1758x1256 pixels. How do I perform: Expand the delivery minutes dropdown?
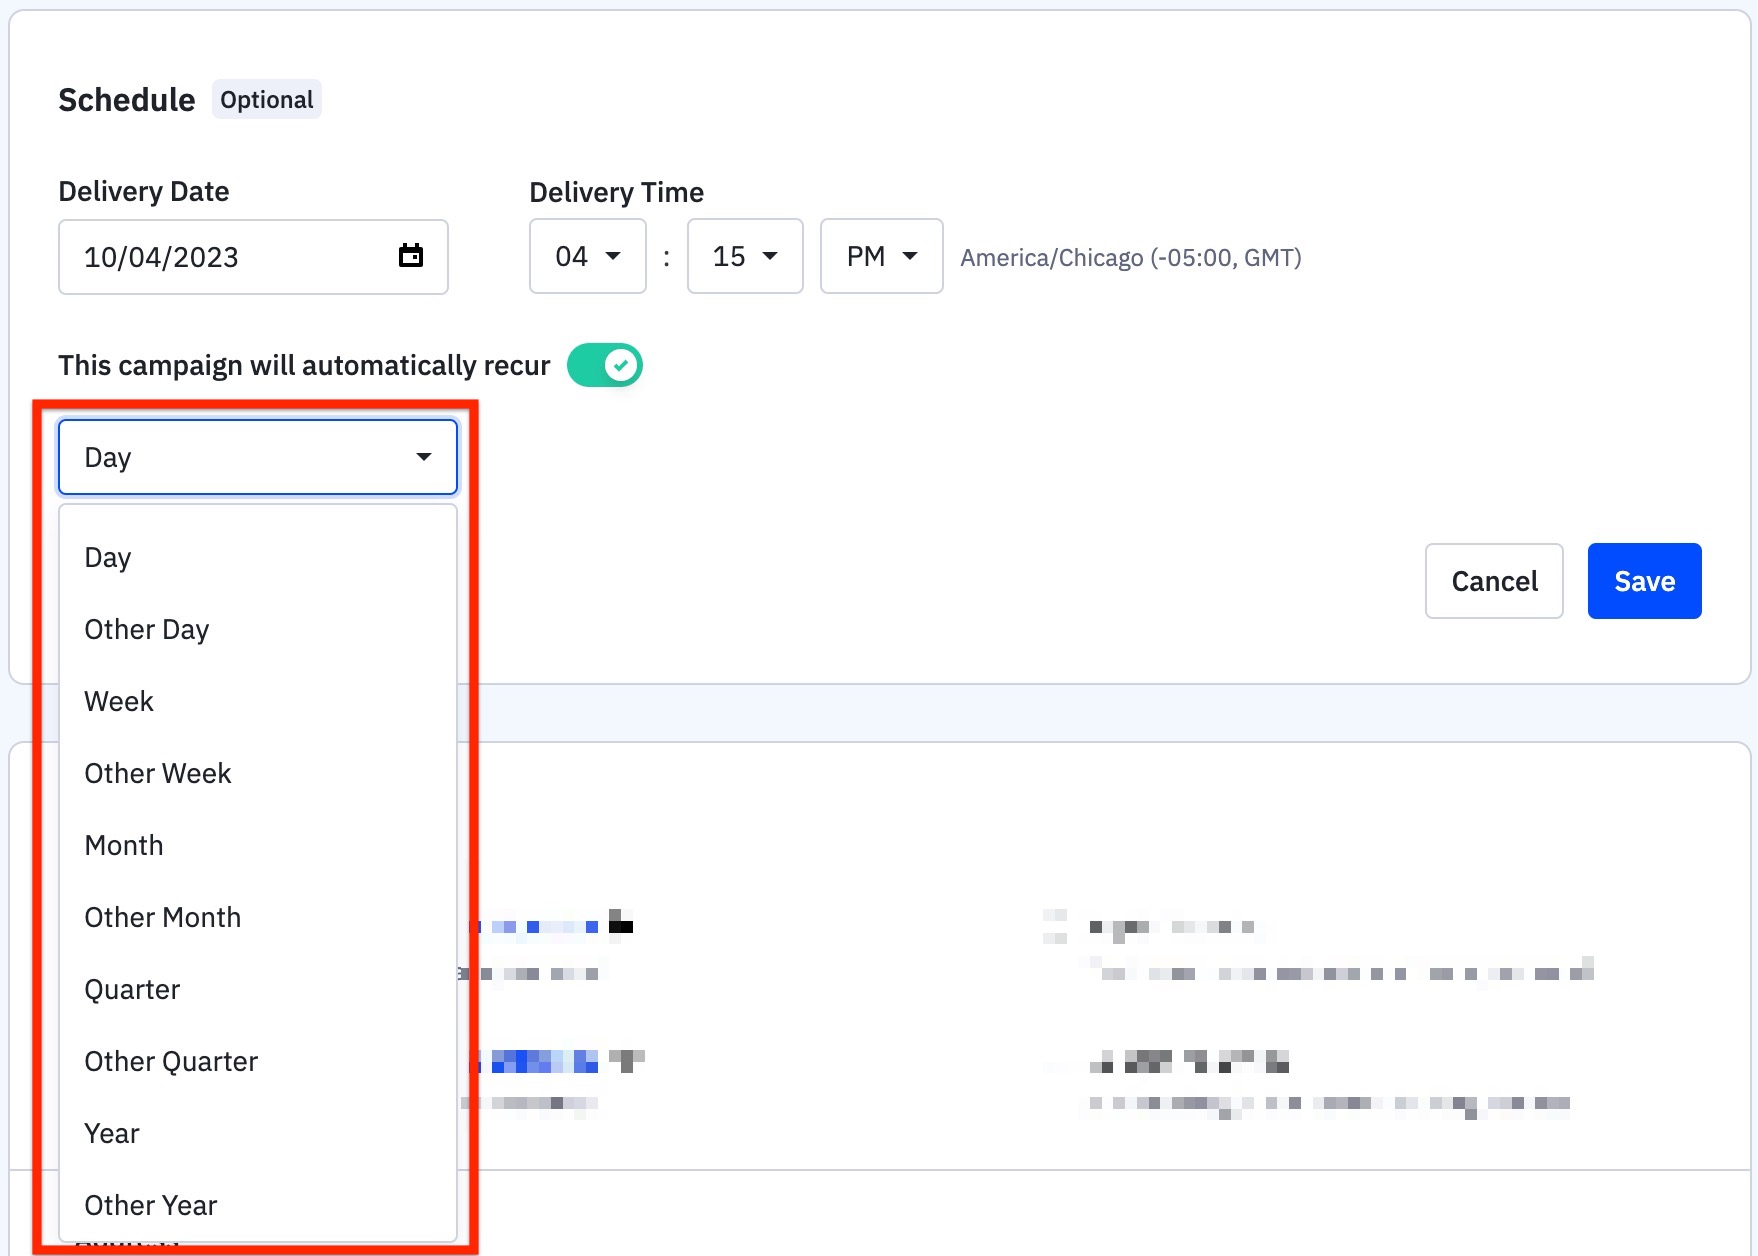coord(744,257)
